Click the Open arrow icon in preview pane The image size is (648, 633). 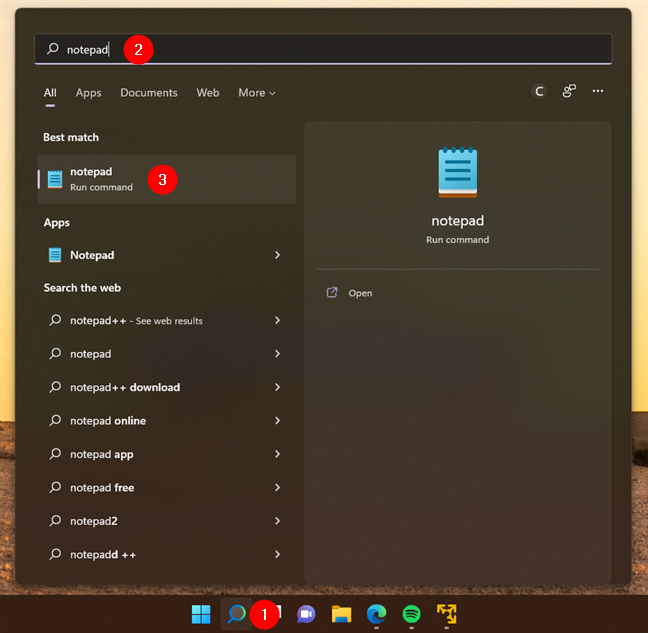pos(332,293)
